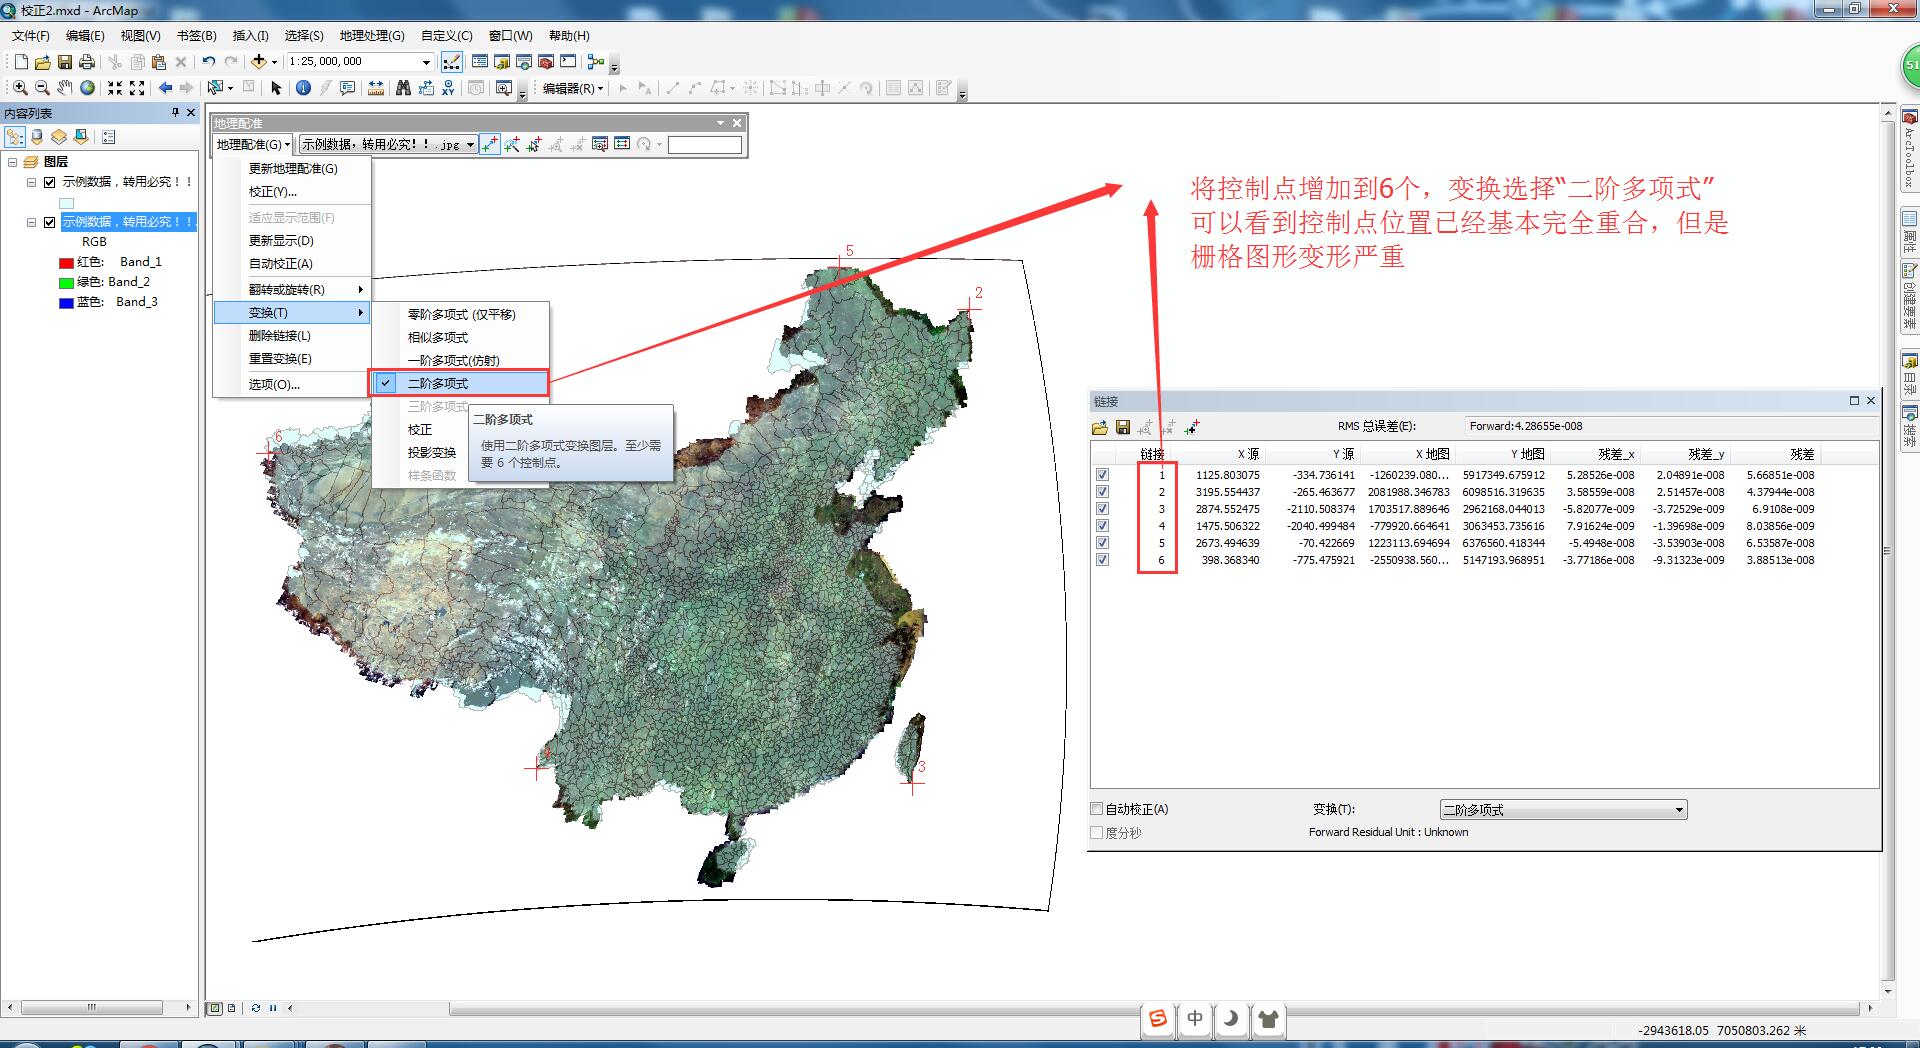Open the Catalog window icon

pyautogui.click(x=502, y=62)
